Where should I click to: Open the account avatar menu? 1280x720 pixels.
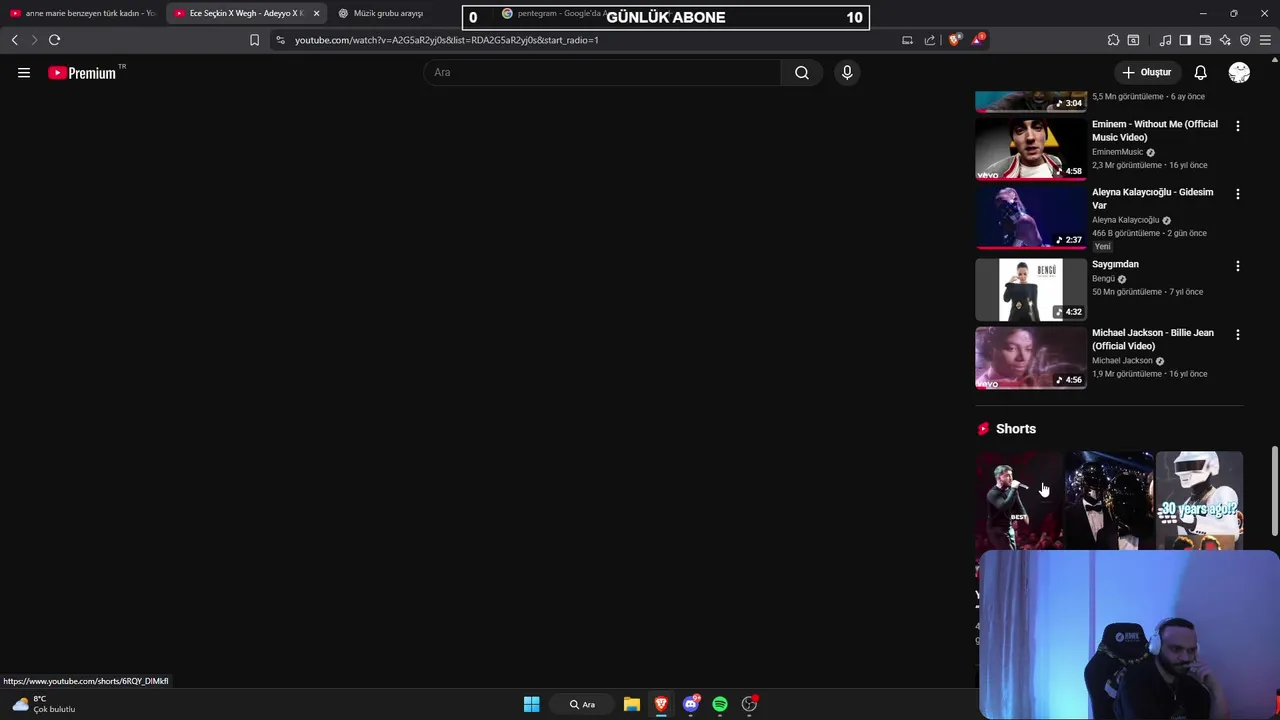[1239, 72]
